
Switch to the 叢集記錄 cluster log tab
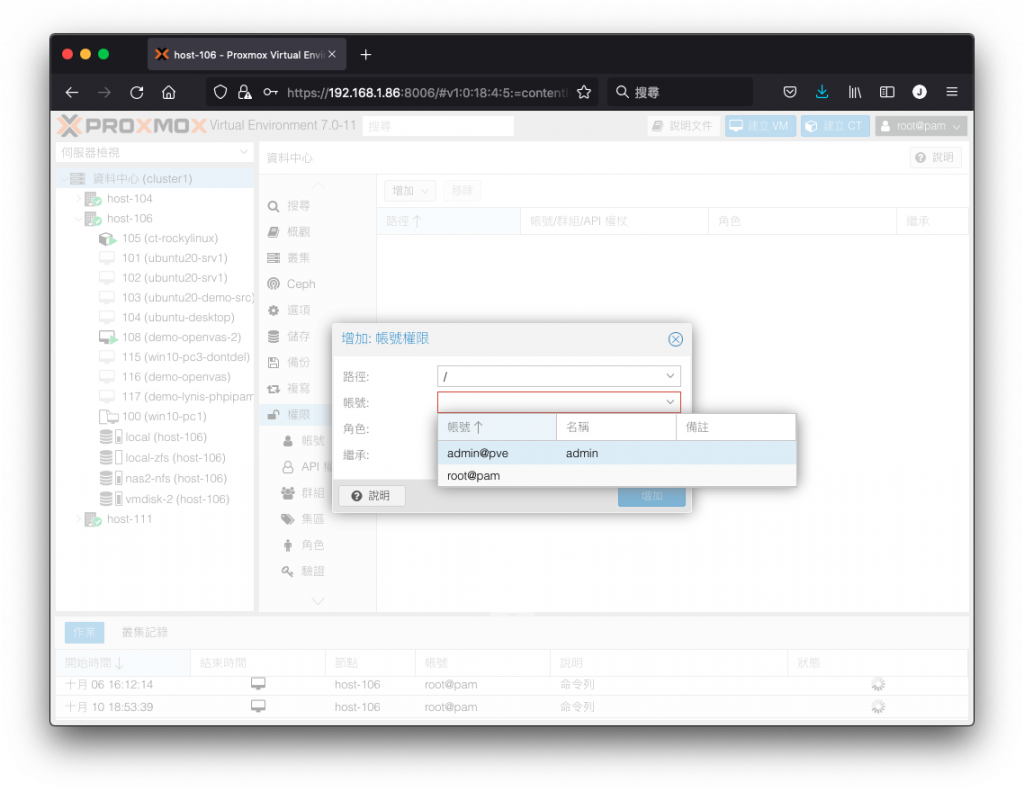pyautogui.click(x=145, y=632)
